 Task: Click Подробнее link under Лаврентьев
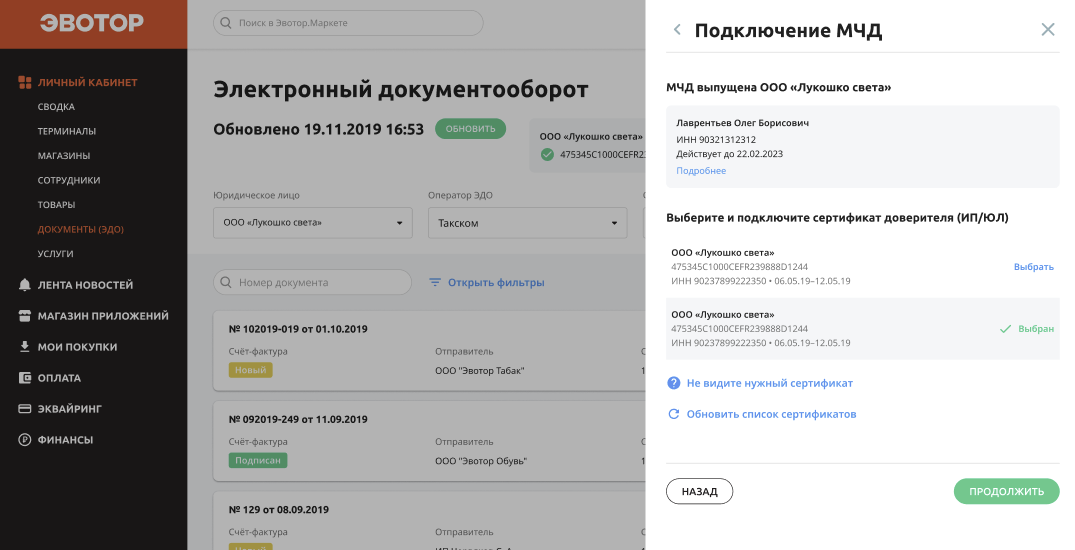tap(701, 171)
